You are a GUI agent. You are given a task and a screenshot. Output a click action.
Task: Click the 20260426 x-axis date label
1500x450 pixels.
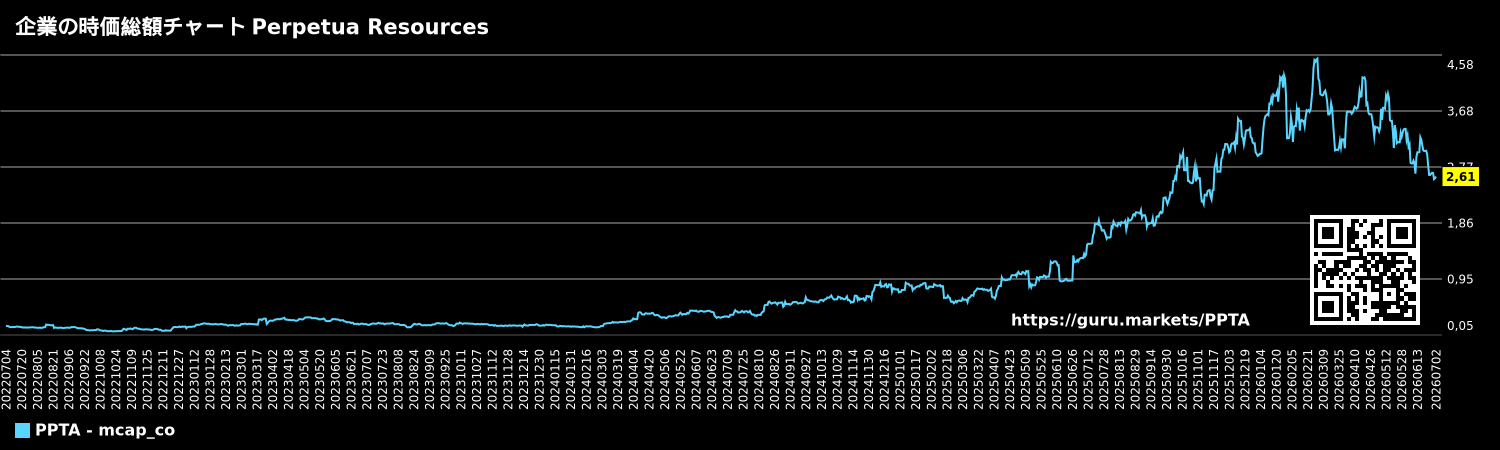click(1370, 378)
